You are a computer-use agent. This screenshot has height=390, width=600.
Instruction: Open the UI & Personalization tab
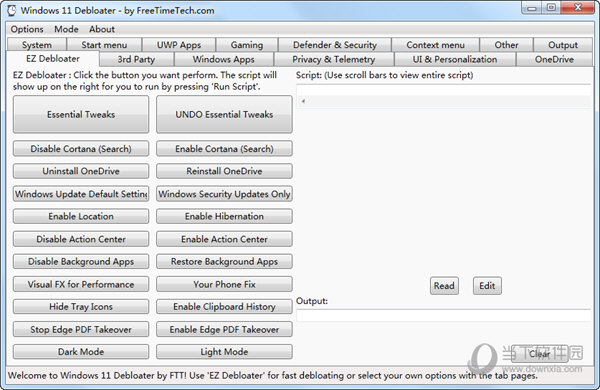(455, 59)
